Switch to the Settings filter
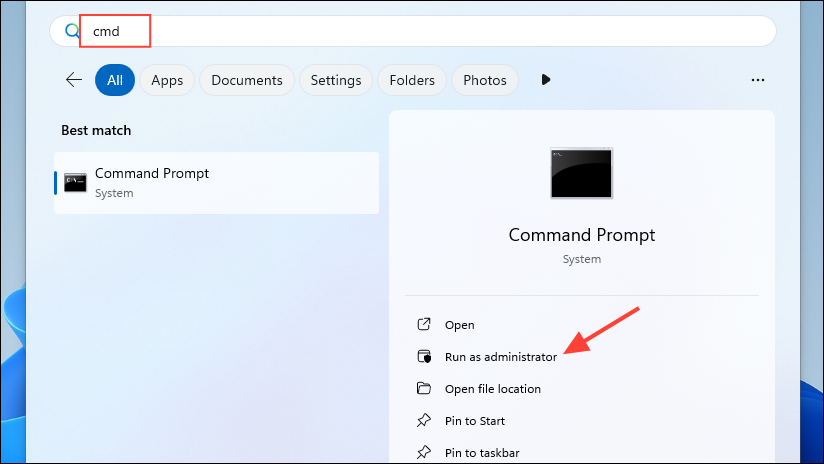Image resolution: width=824 pixels, height=464 pixels. pyautogui.click(x=336, y=80)
